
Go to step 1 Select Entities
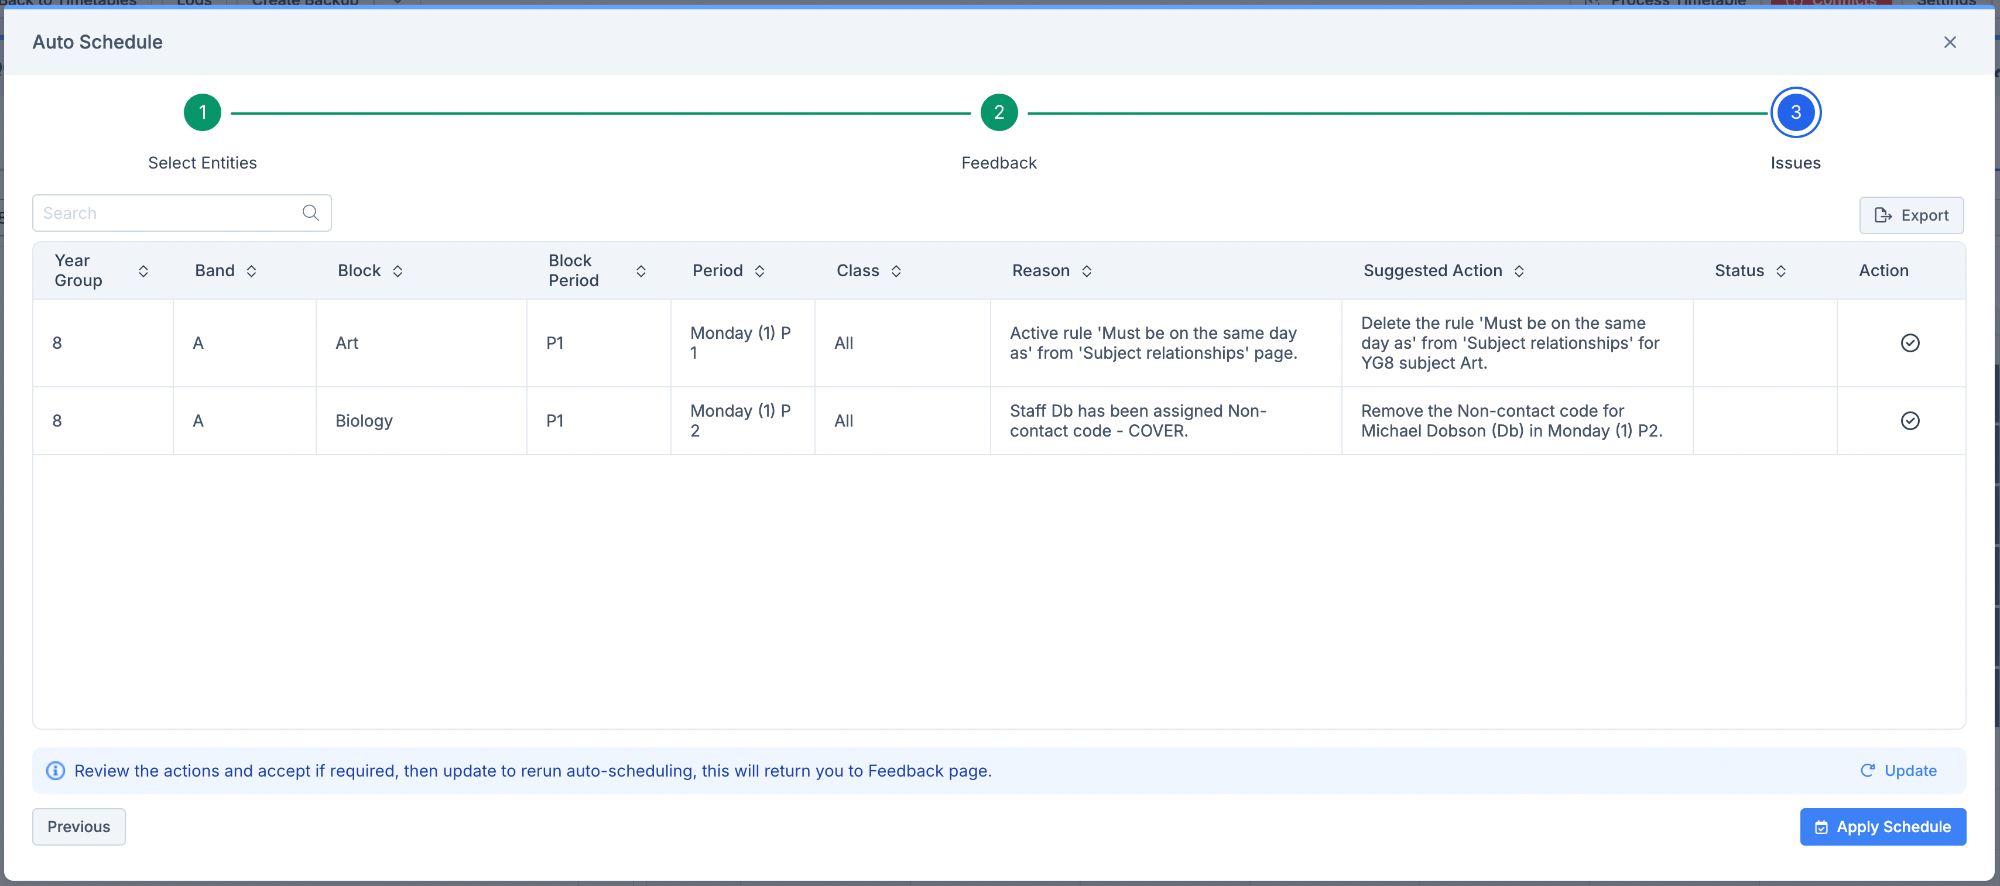pyautogui.click(x=202, y=113)
